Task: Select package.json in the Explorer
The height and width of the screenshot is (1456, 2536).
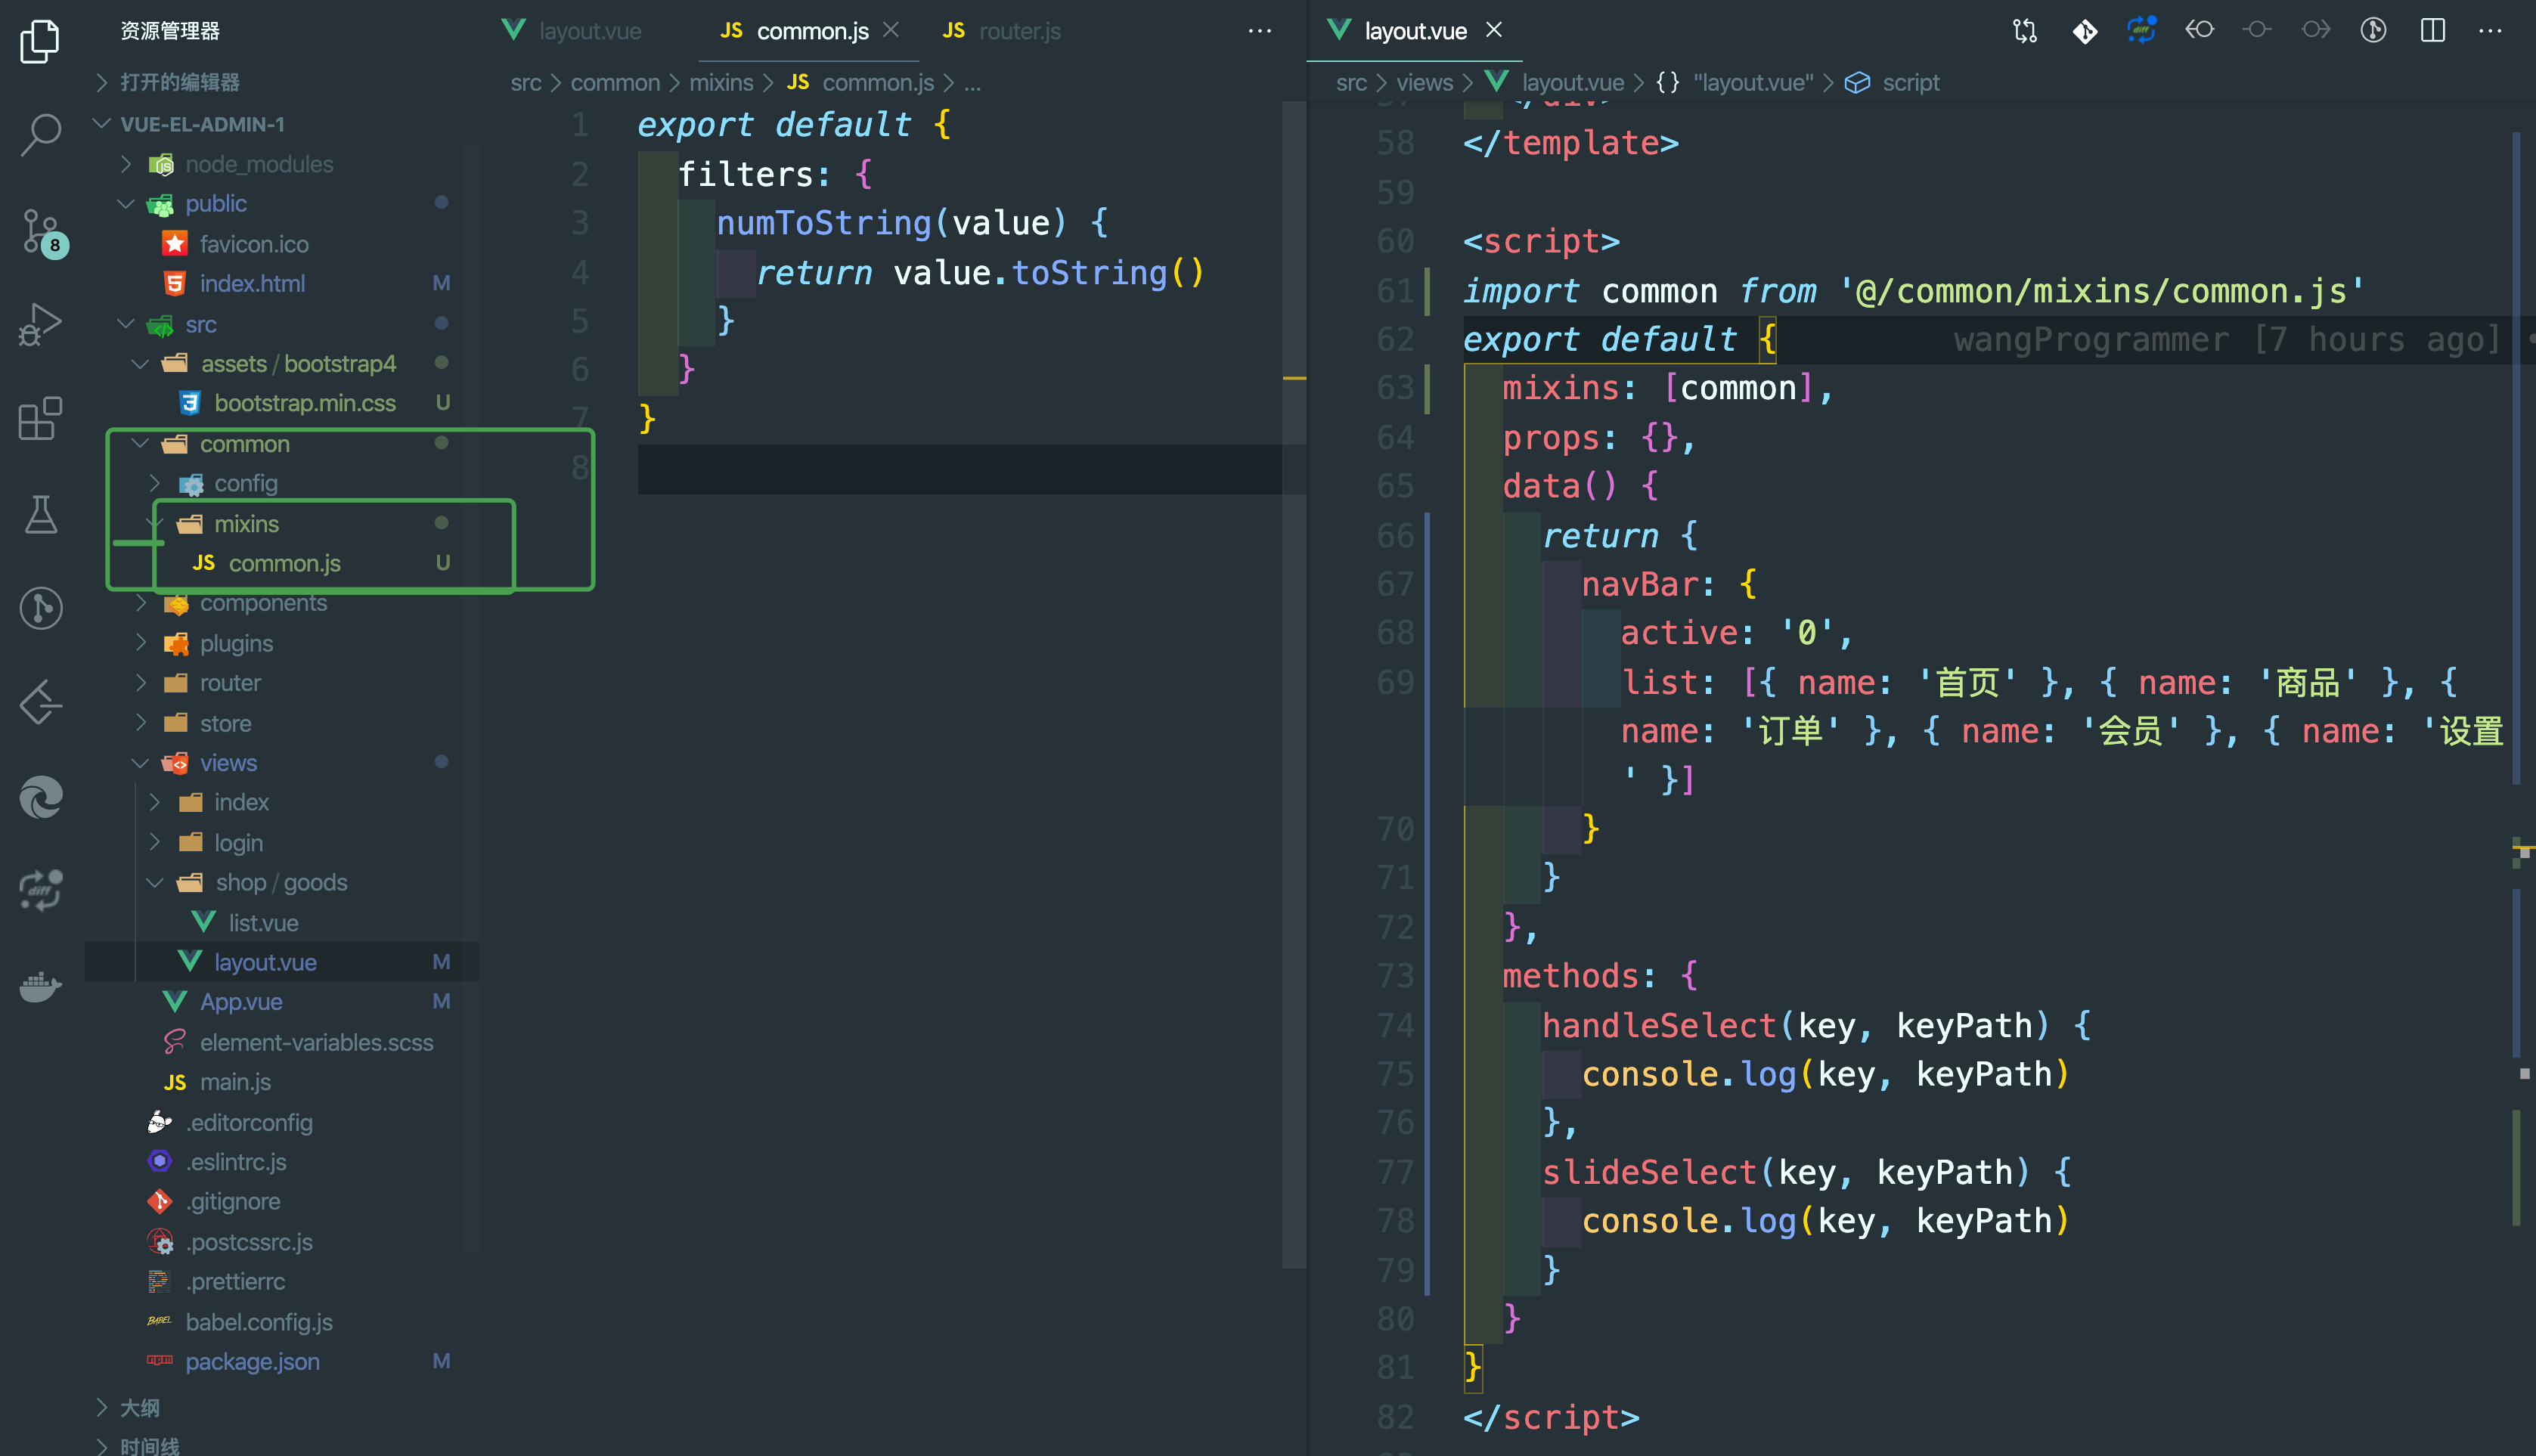Action: pos(252,1361)
